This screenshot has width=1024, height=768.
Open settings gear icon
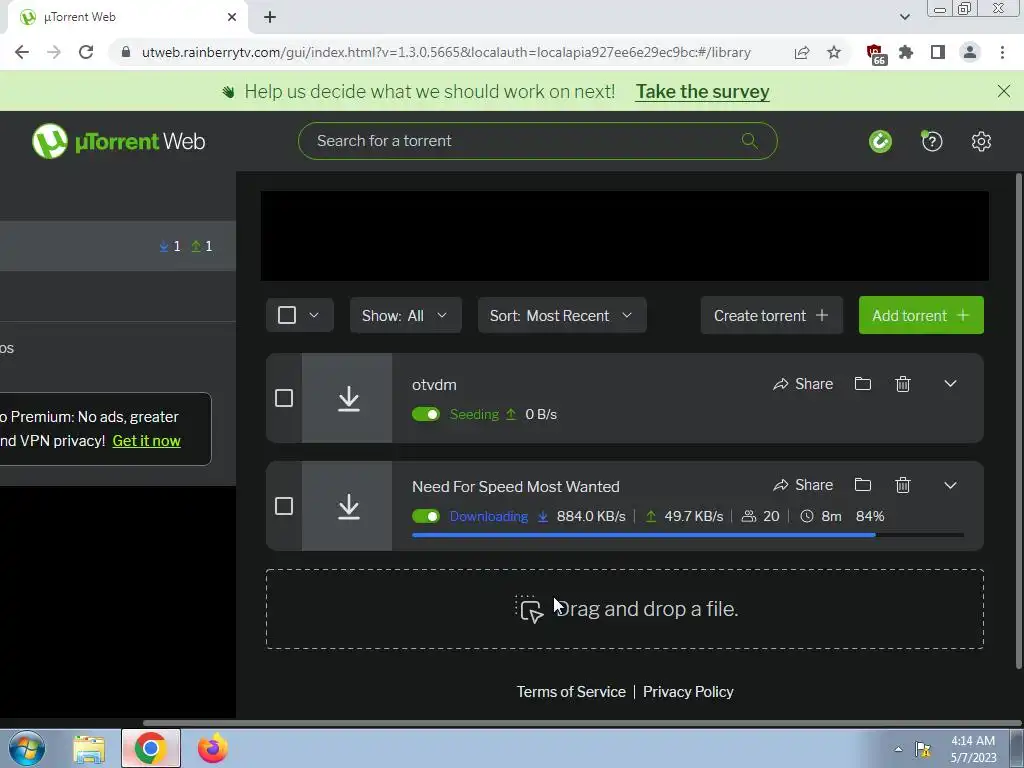981,141
